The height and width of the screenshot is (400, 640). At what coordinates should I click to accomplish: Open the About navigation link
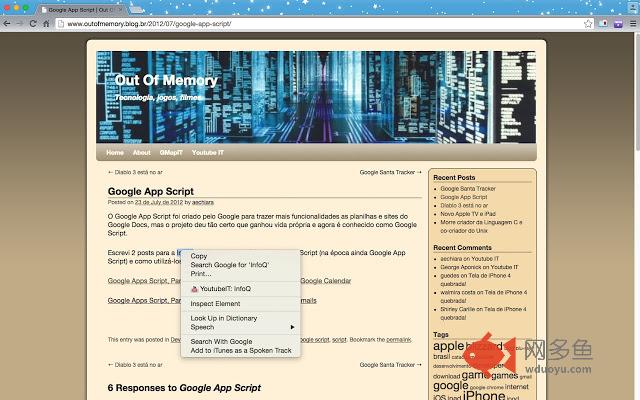[x=142, y=152]
